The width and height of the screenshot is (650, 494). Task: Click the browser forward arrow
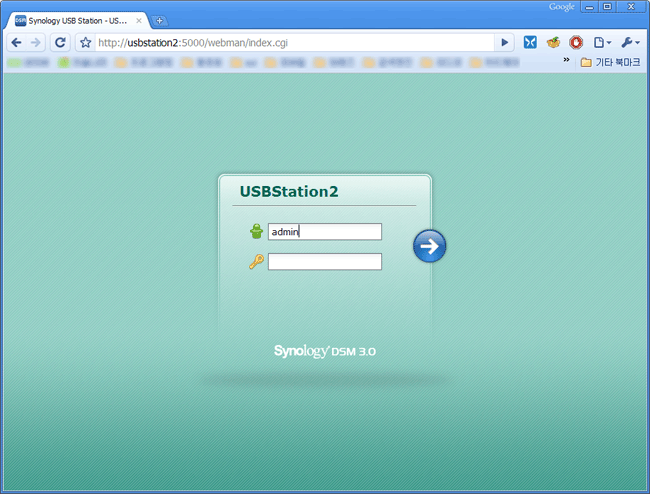pos(36,42)
